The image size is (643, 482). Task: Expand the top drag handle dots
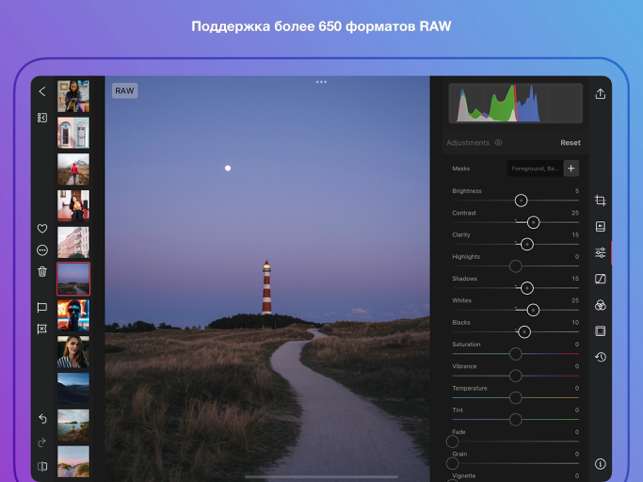[321, 82]
